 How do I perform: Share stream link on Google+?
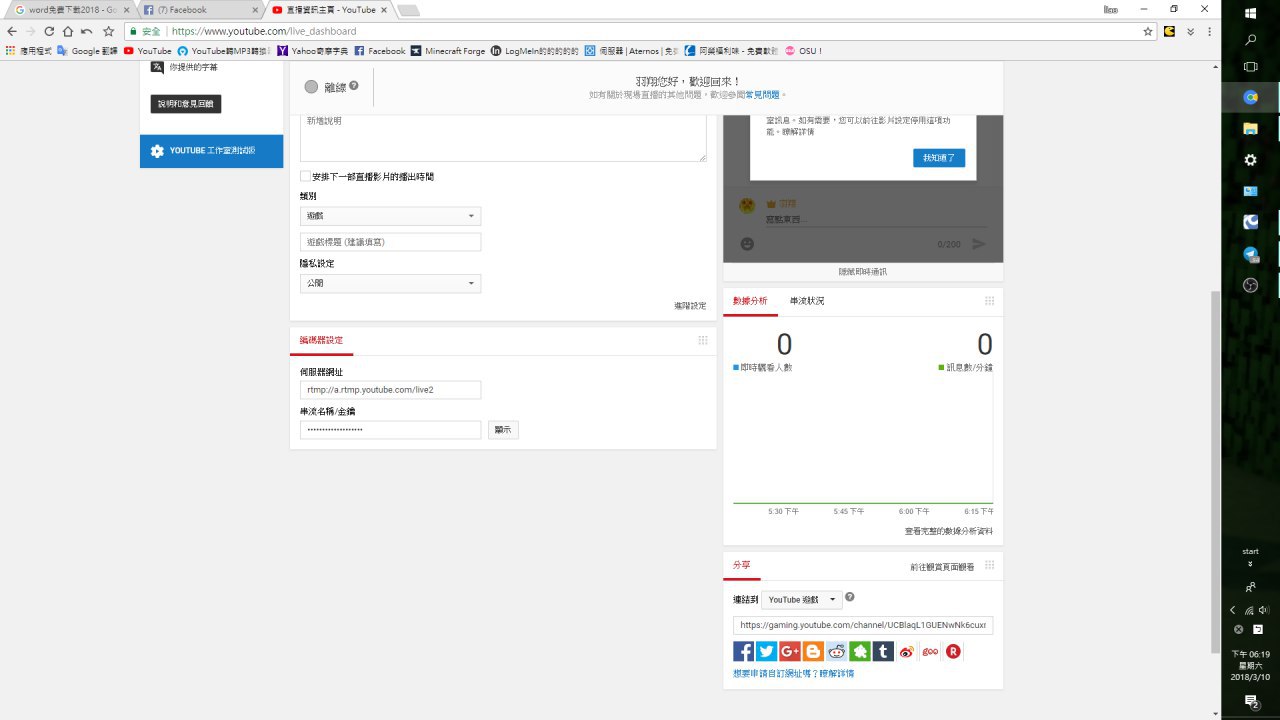(790, 651)
